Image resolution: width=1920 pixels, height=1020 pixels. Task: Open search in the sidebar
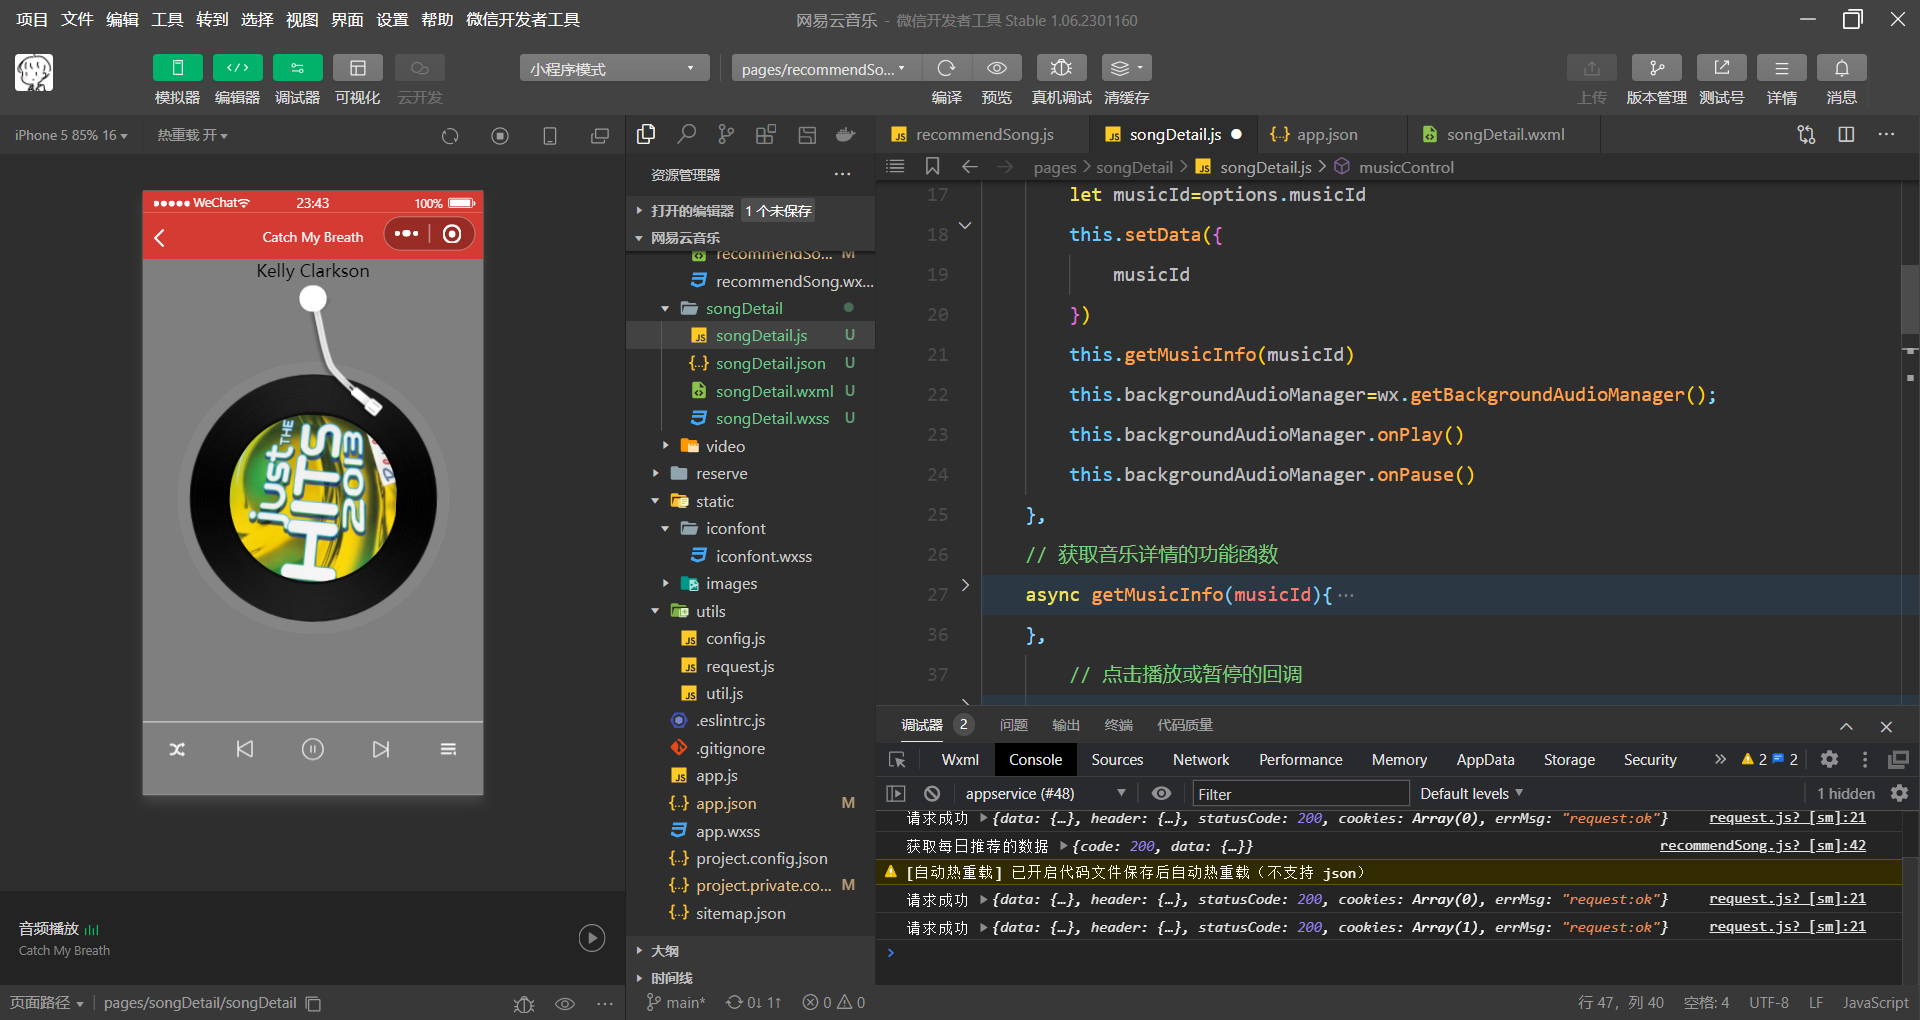(686, 134)
